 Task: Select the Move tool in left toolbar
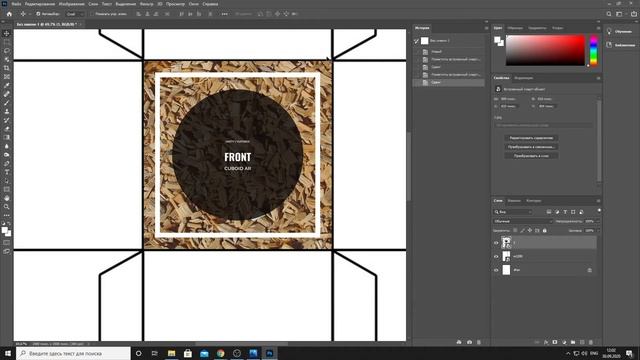7,33
